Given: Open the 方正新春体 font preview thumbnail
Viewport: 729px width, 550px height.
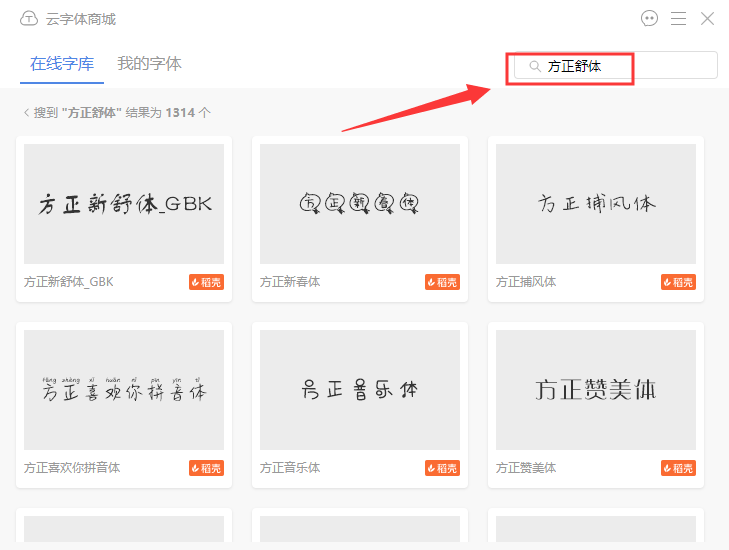Looking at the screenshot, I should click(x=360, y=204).
